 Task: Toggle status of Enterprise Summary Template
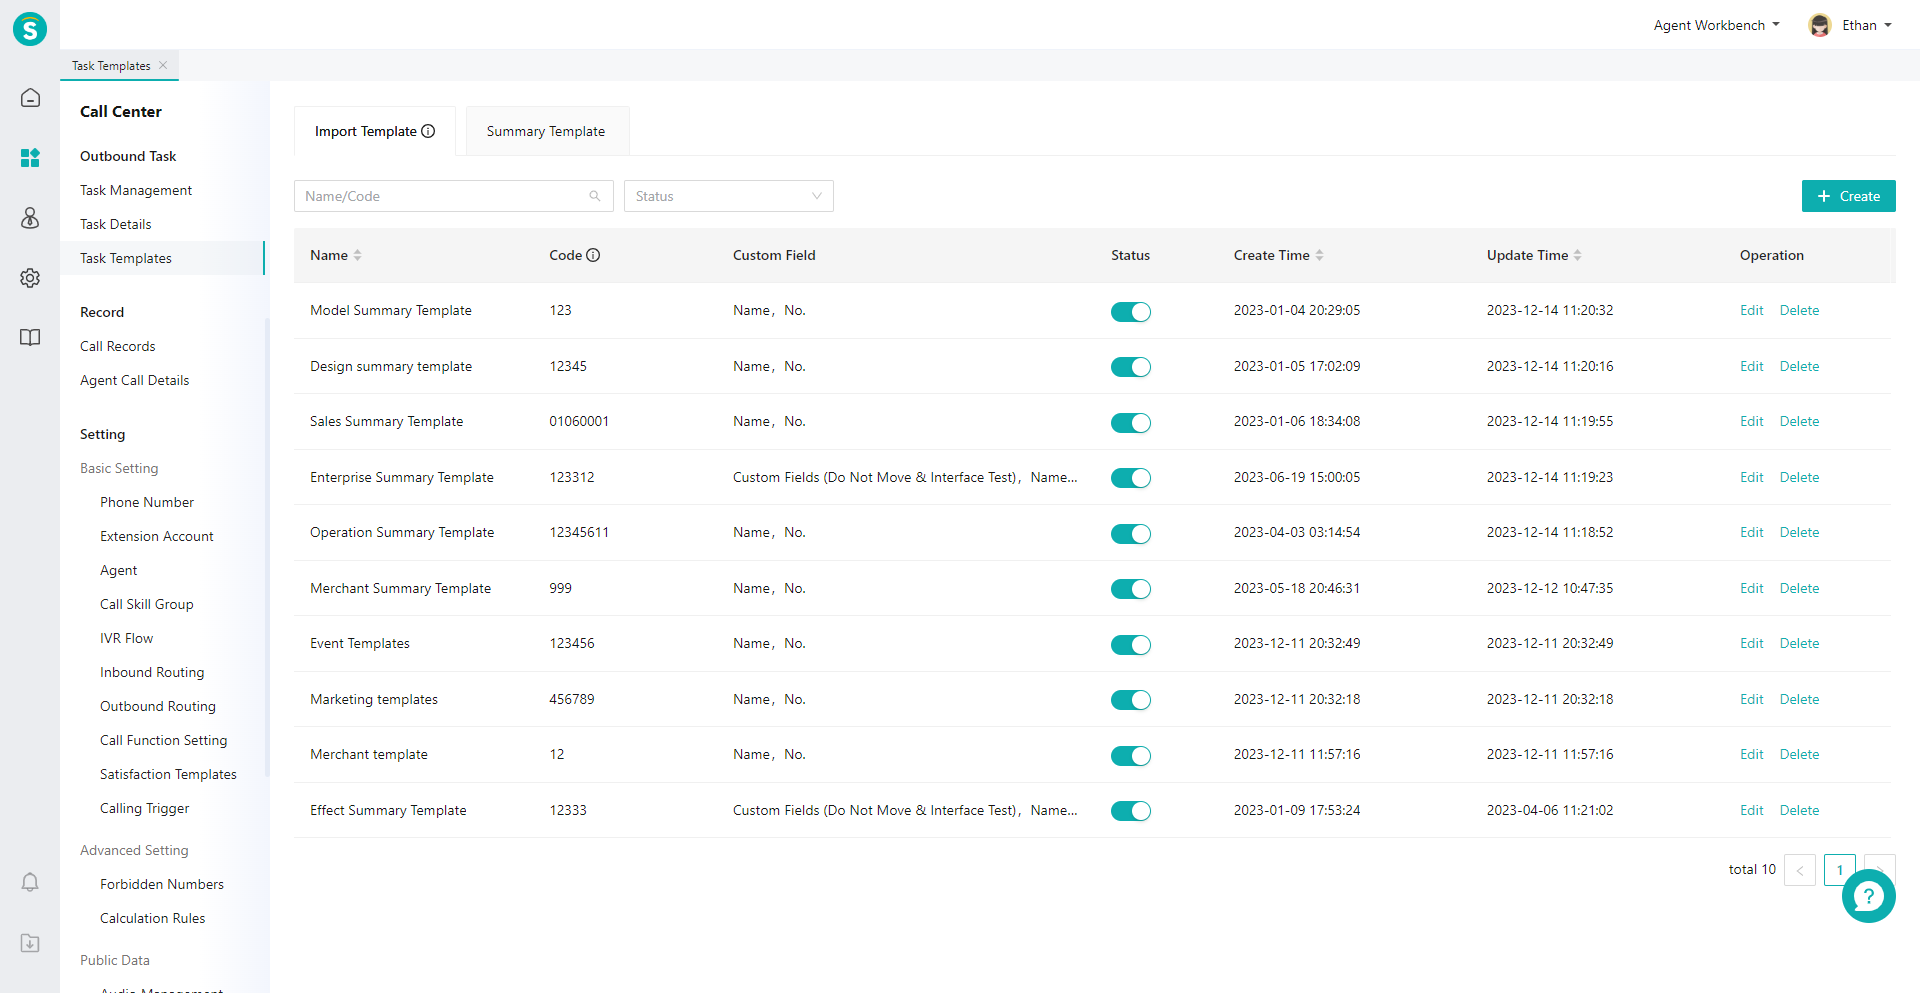pos(1130,478)
